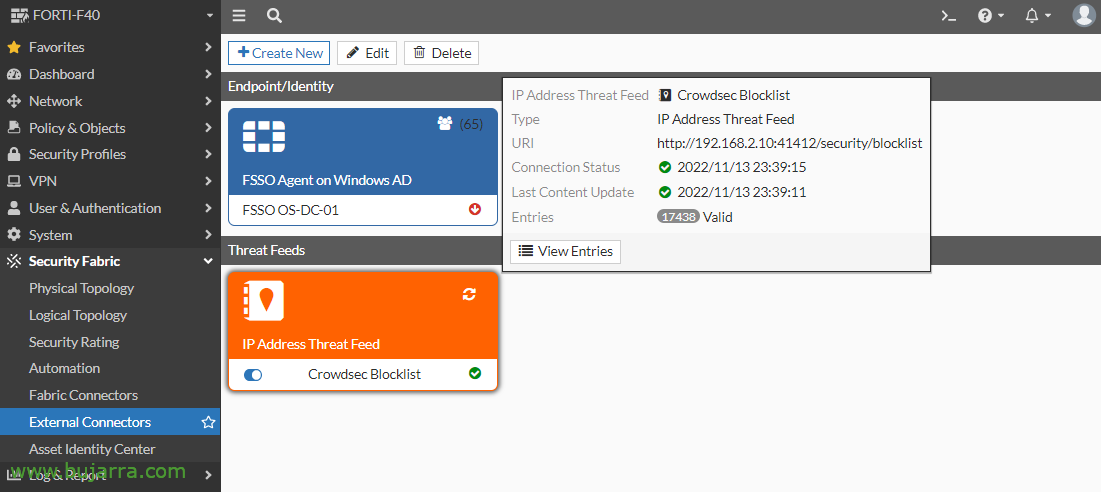Click the VPN monitor icon
This screenshot has height=492, width=1101.
pos(13,181)
